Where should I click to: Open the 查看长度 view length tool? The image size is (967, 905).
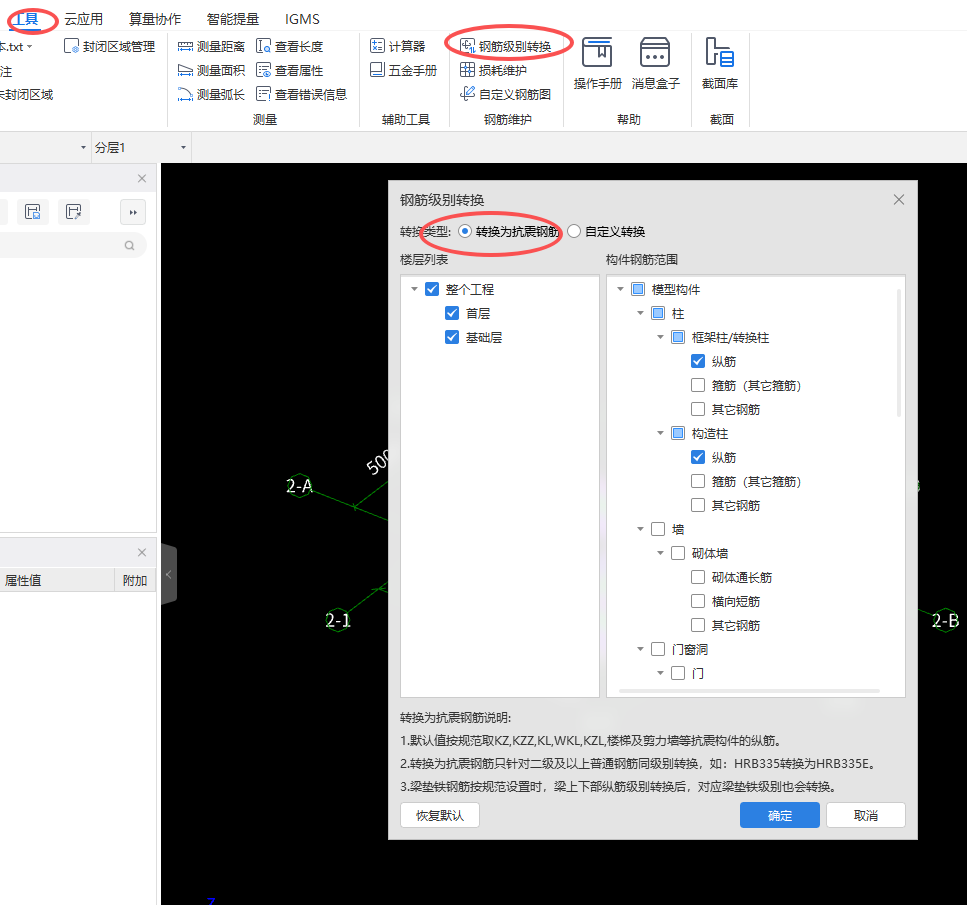coord(289,46)
